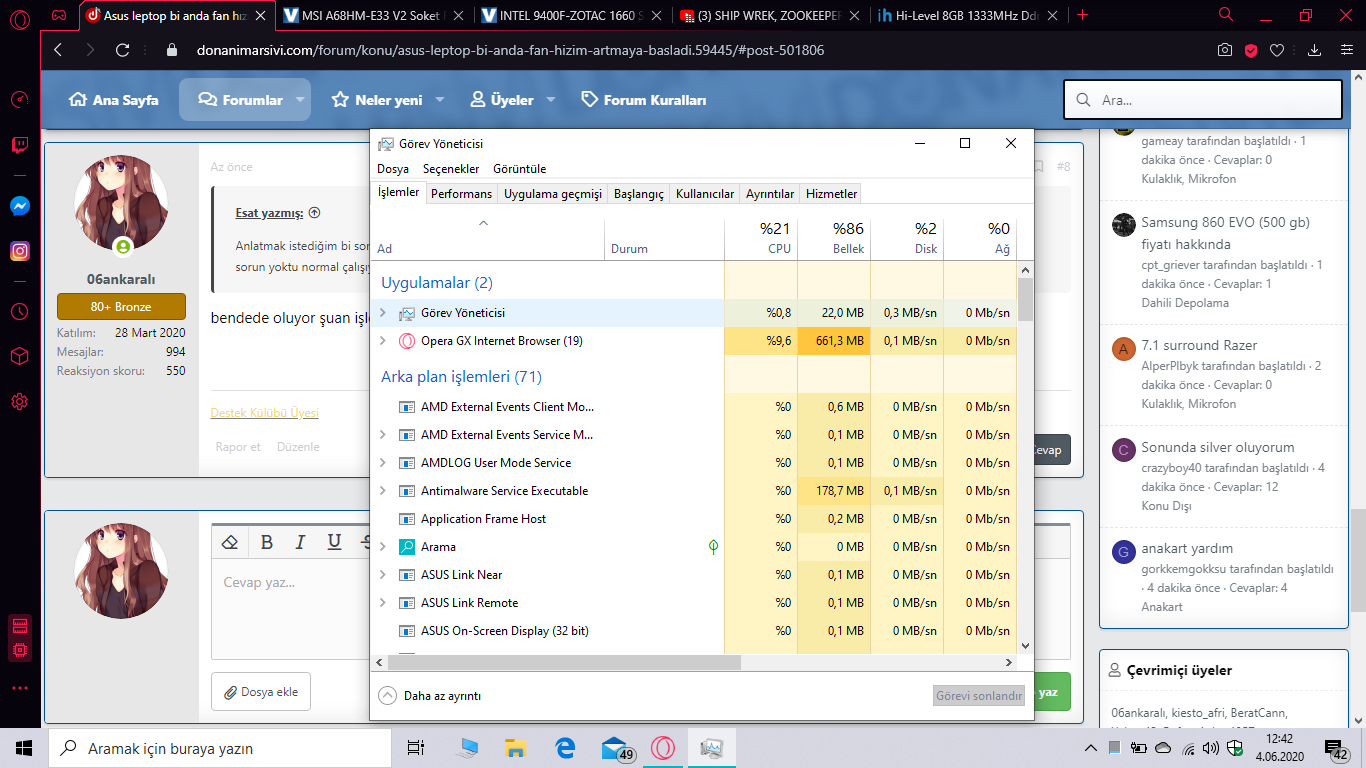
Task: Open notification center icon
Action: (1336, 748)
